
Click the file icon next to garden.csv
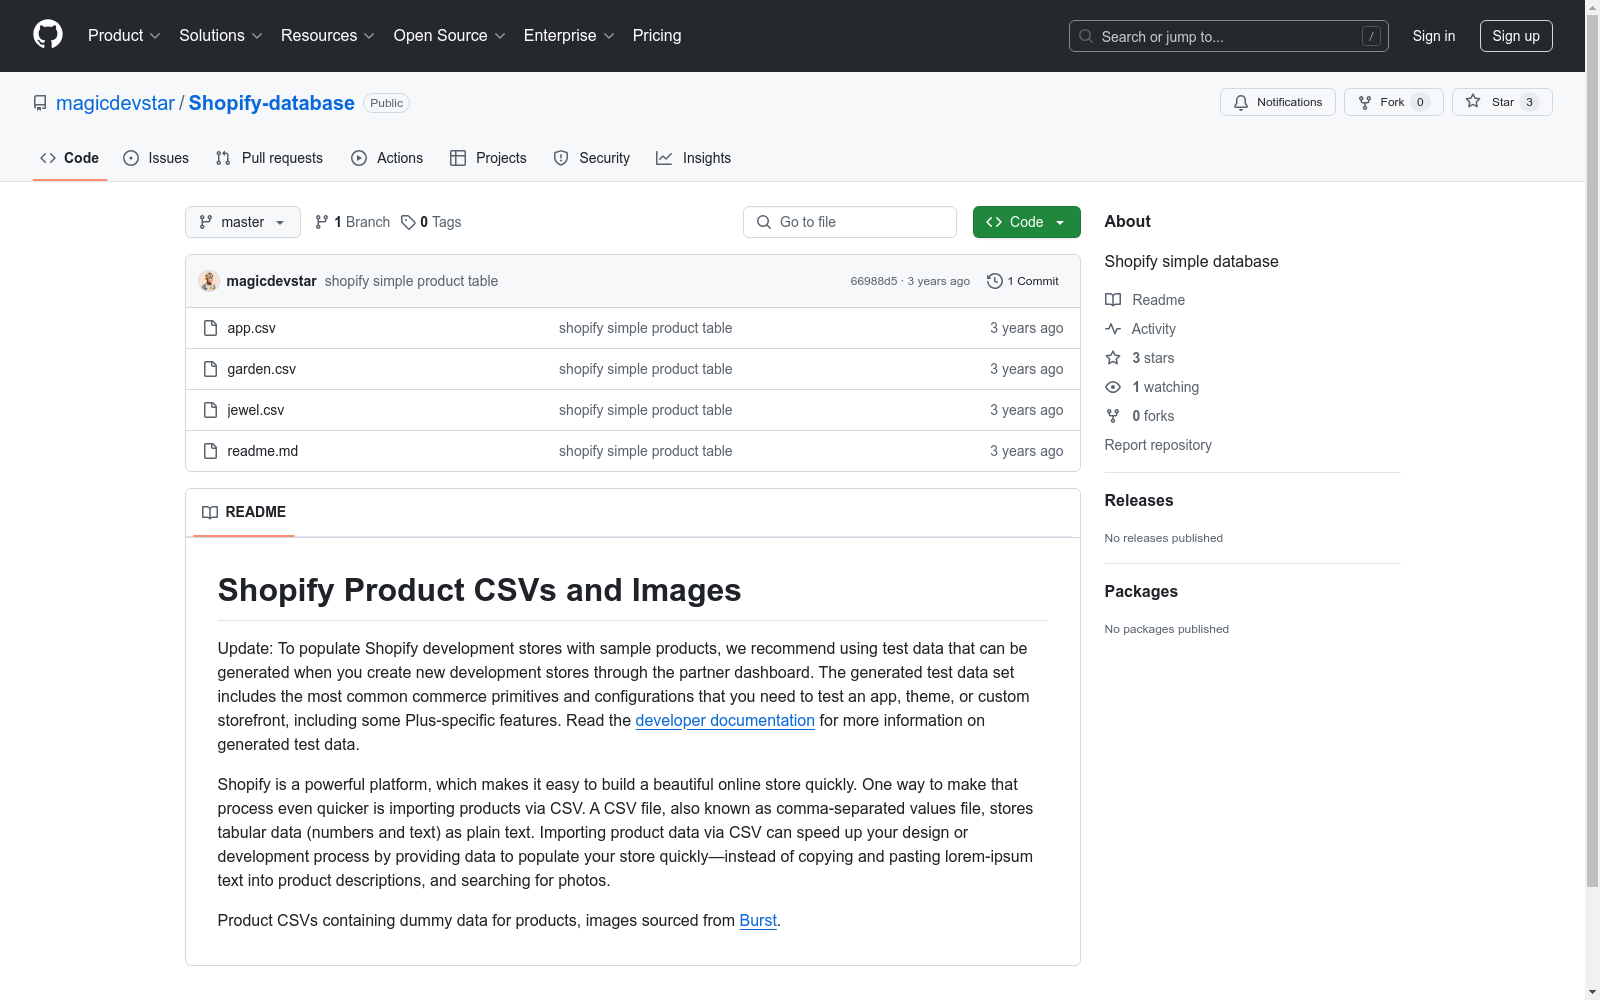pyautogui.click(x=210, y=369)
